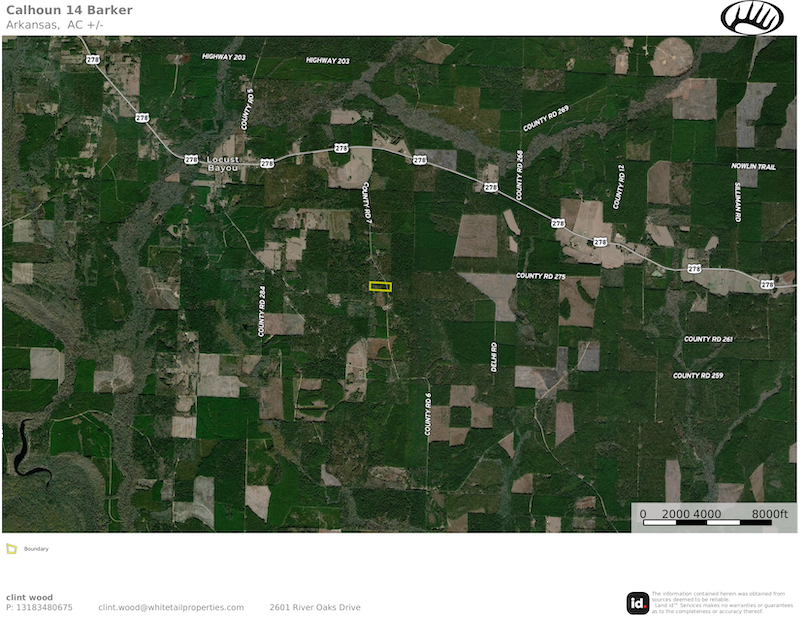Click the Delhi Rd label
800x618 pixels.
[493, 358]
